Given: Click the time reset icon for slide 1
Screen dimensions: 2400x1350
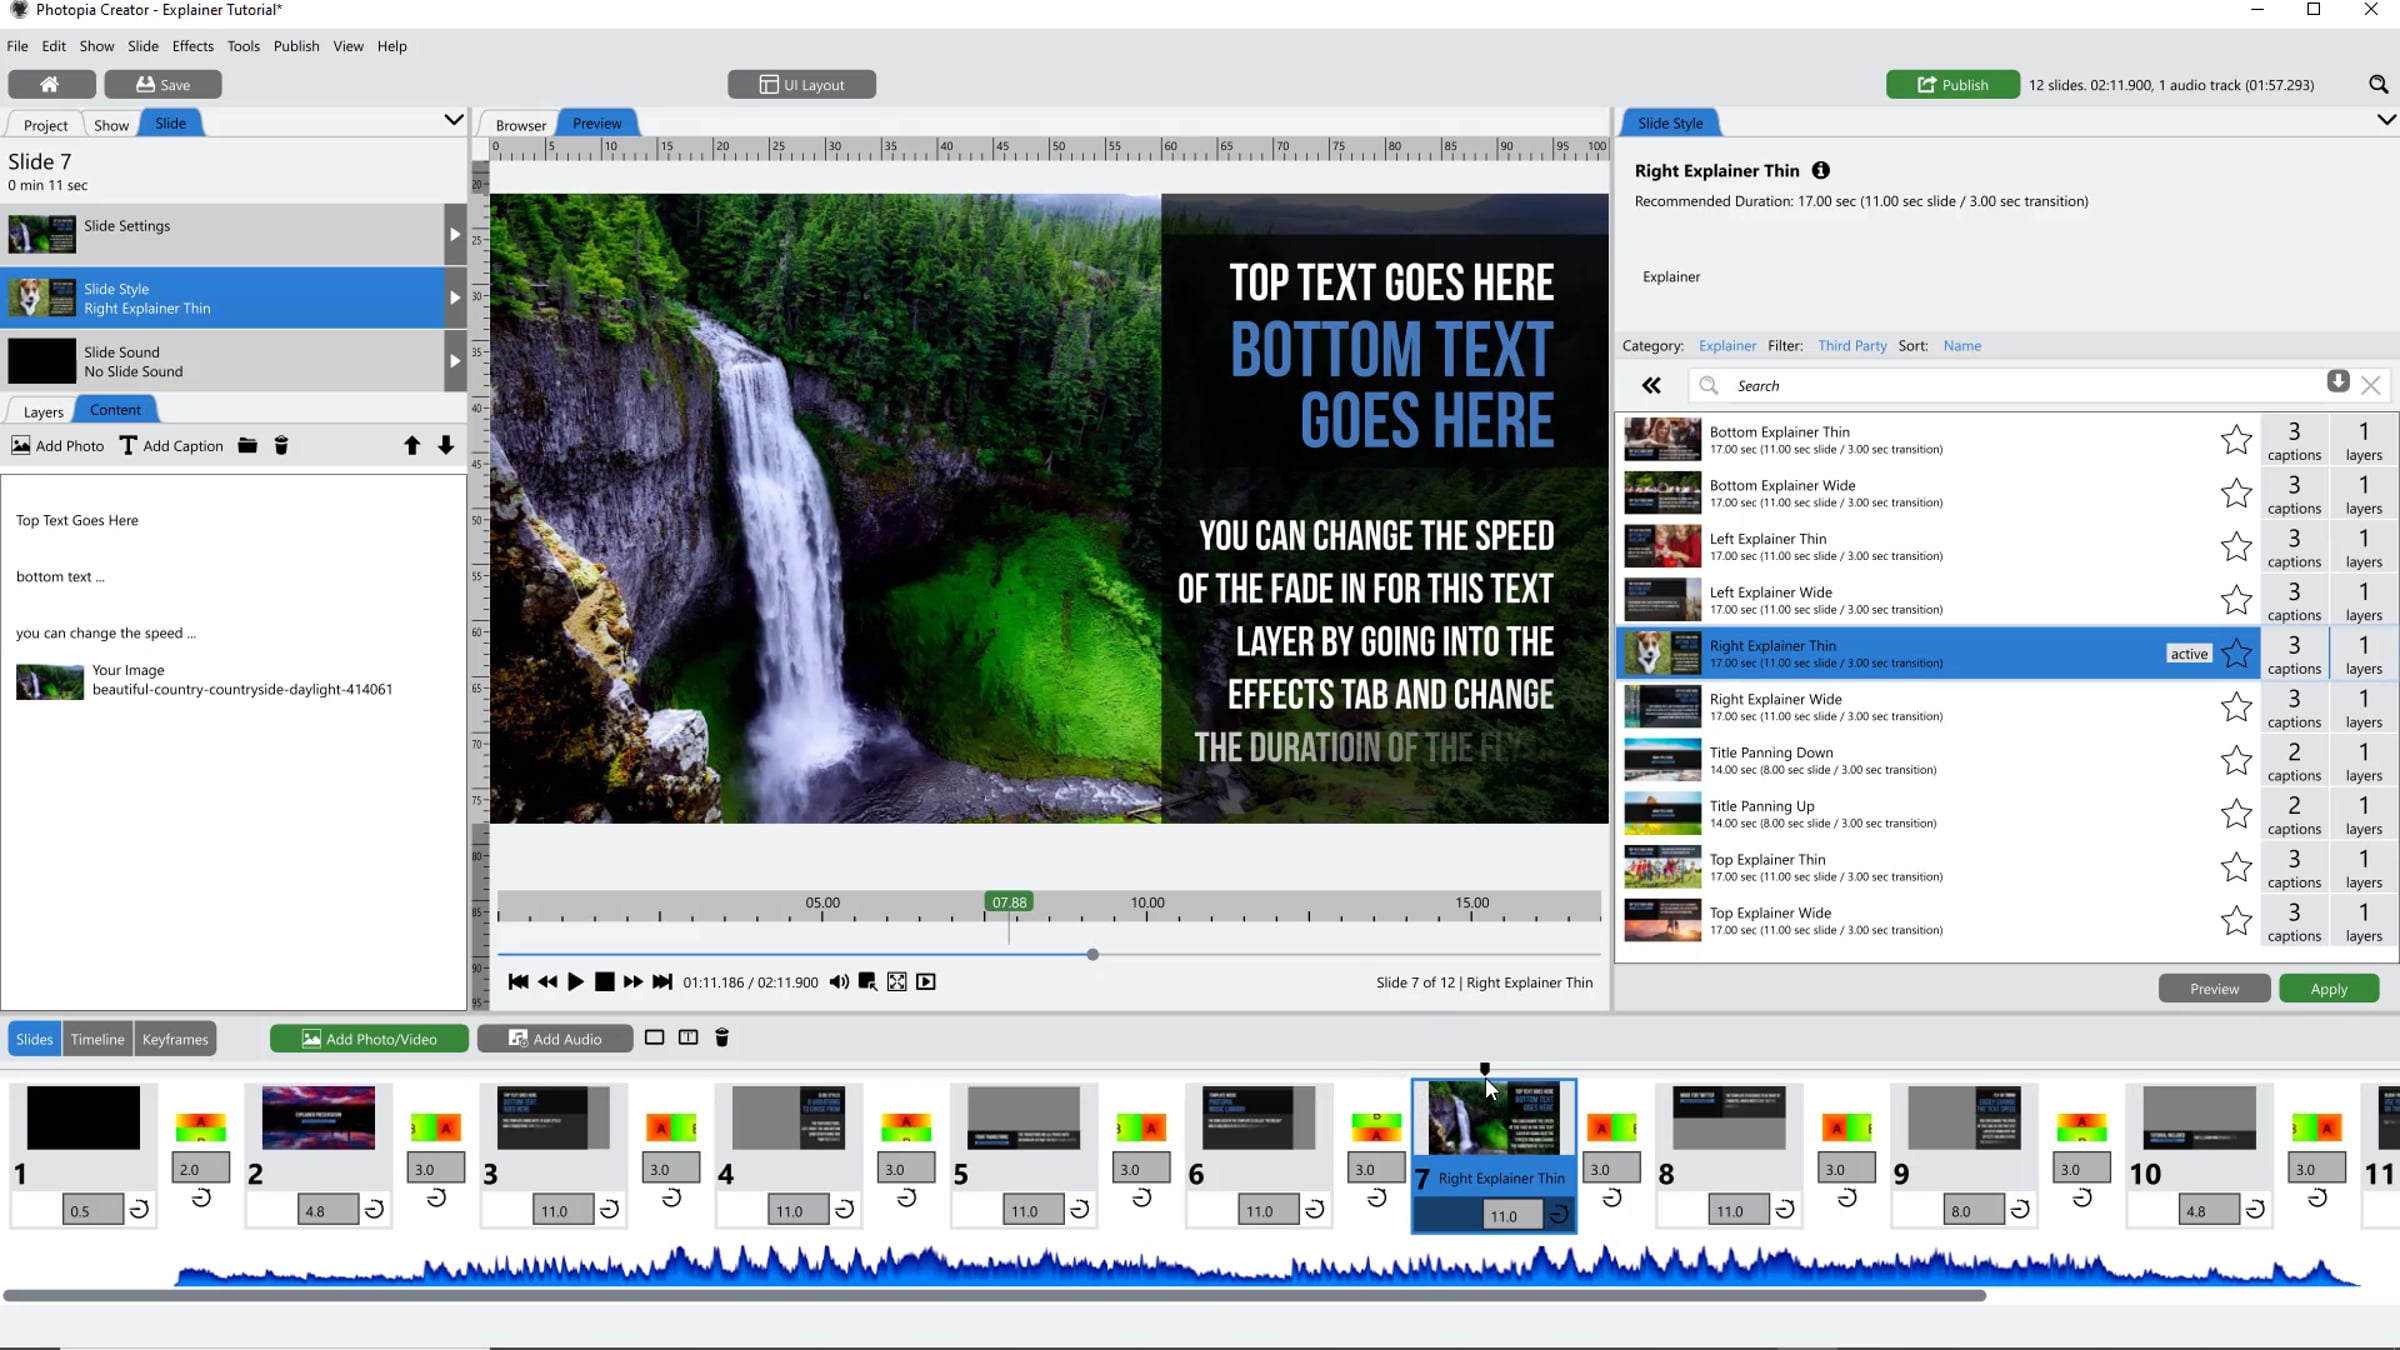Looking at the screenshot, I should tap(140, 1210).
